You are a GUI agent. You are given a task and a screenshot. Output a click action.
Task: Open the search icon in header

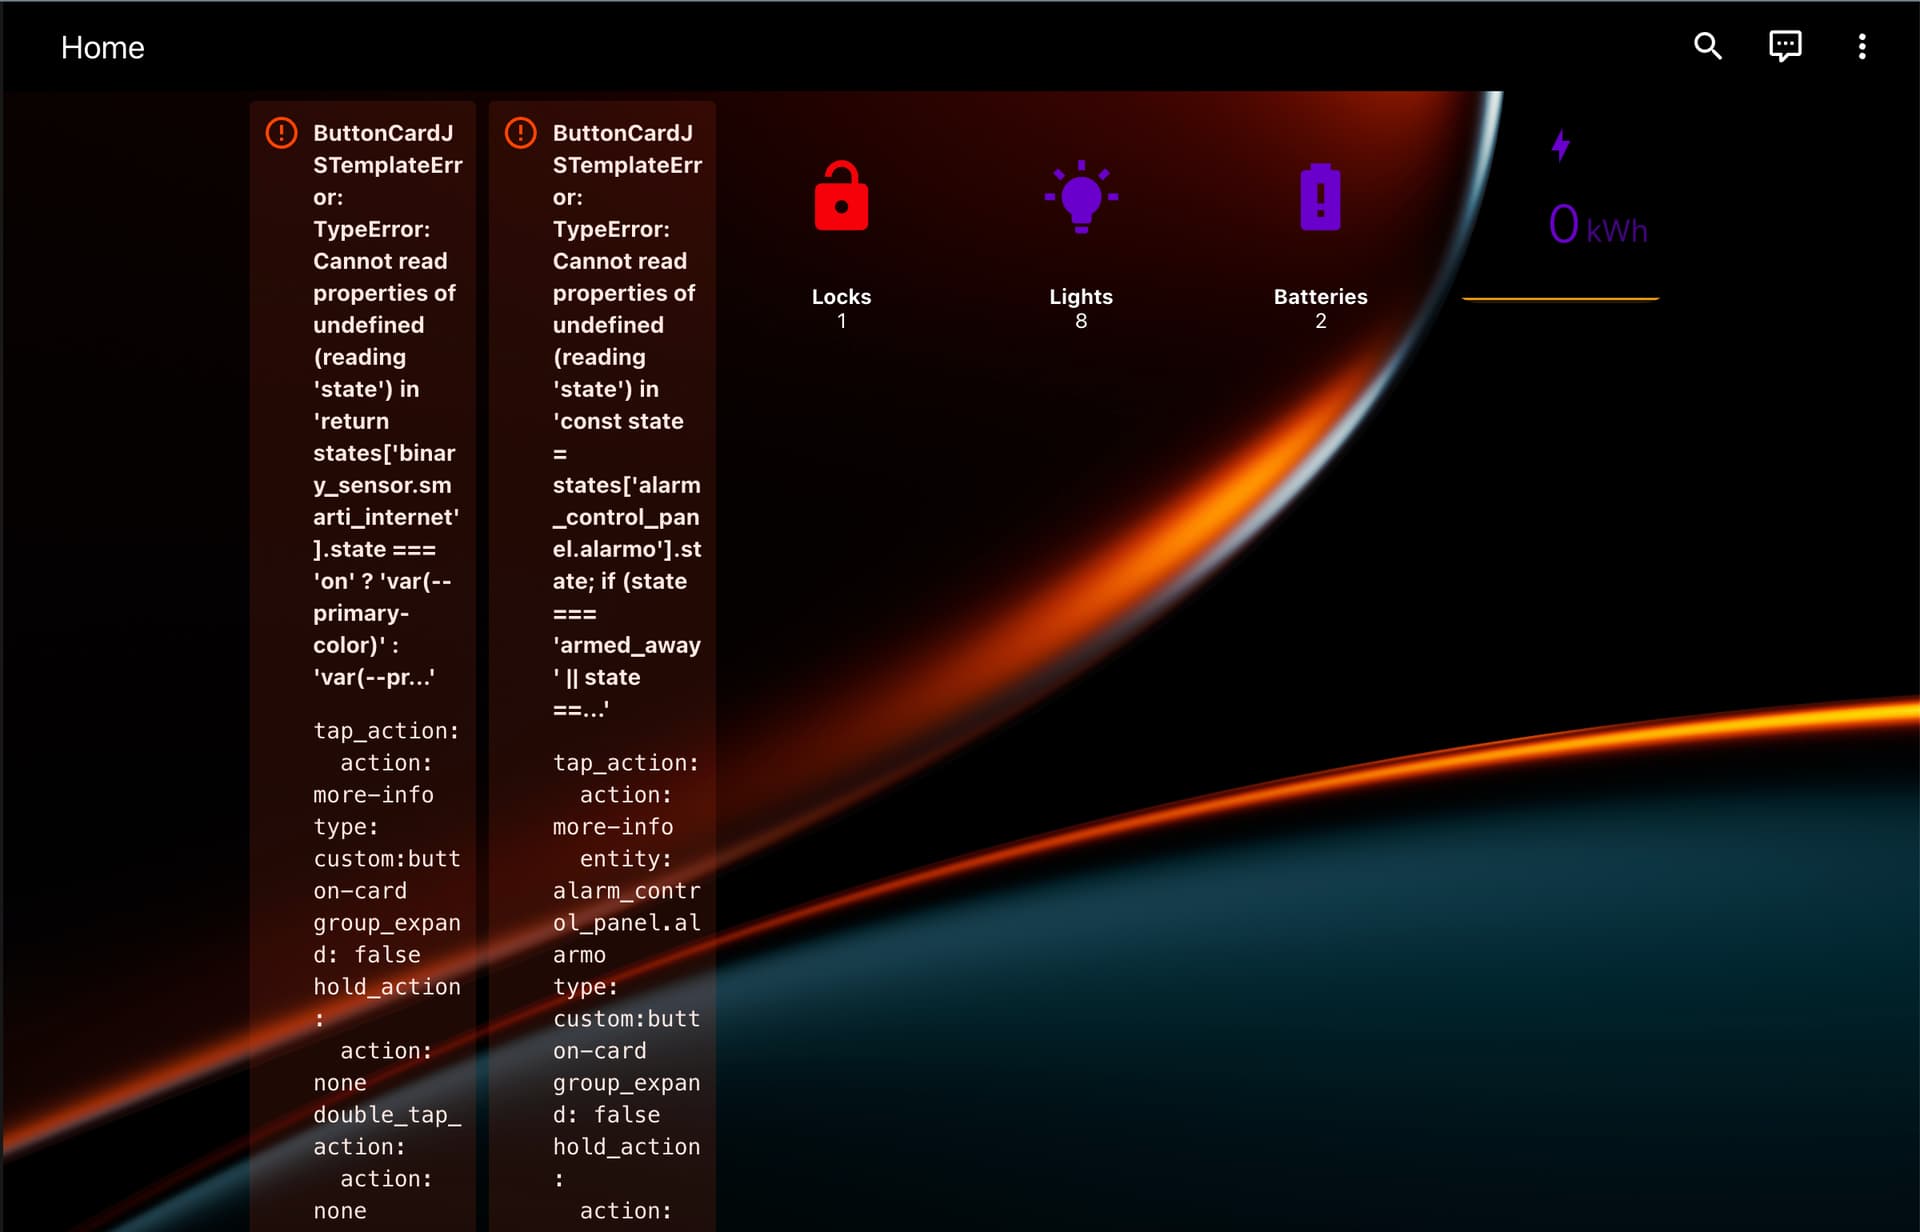(x=1707, y=46)
